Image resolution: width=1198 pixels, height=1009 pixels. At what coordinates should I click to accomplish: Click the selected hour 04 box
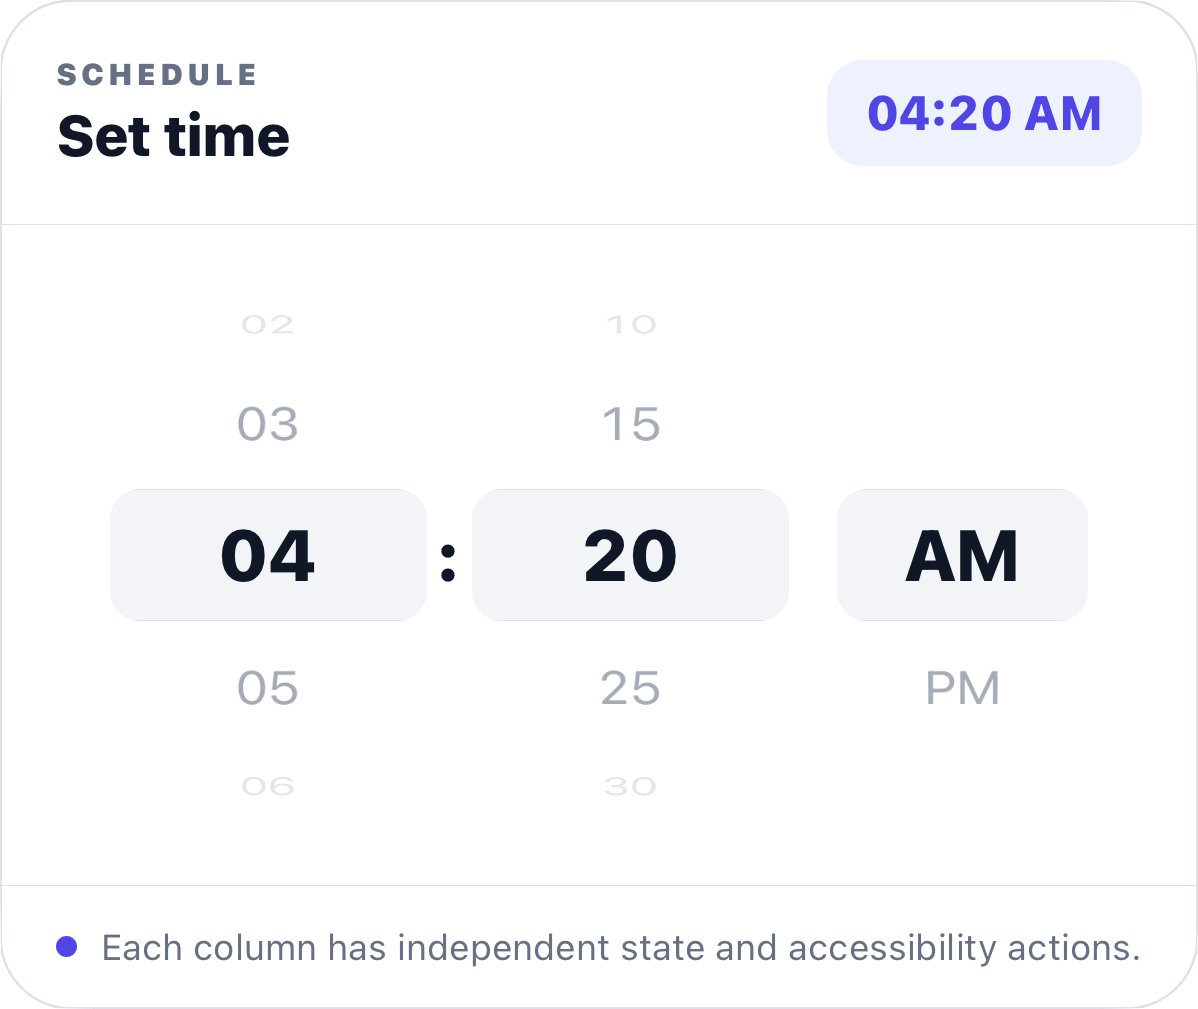pyautogui.click(x=268, y=555)
